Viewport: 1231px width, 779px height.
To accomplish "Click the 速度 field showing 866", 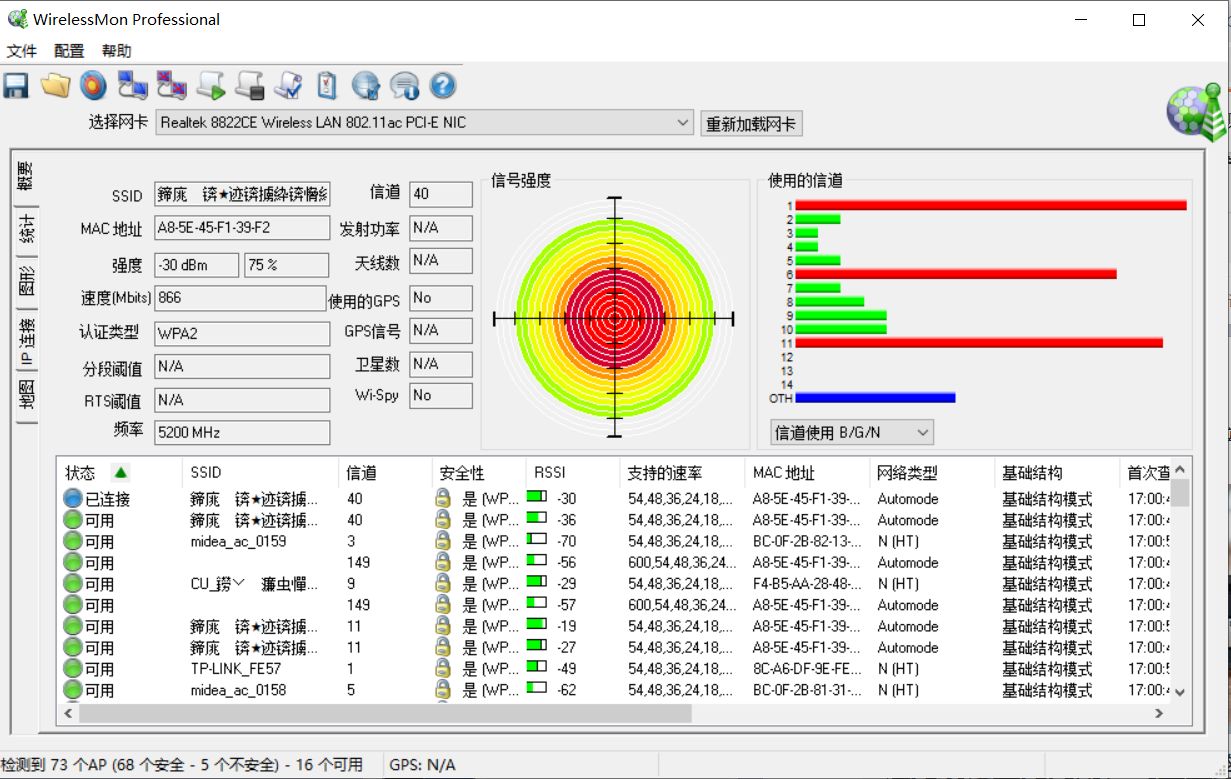I will pos(242,298).
